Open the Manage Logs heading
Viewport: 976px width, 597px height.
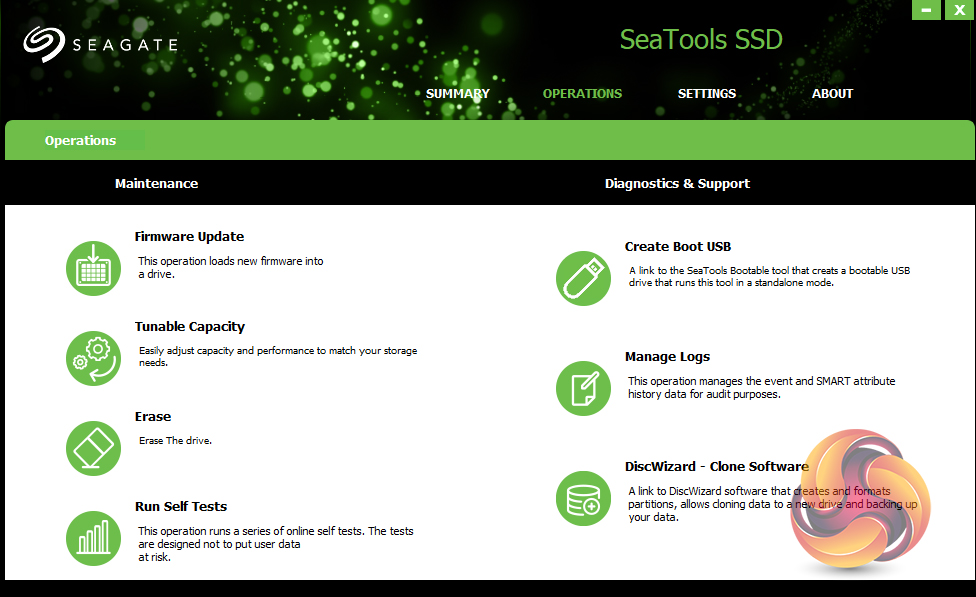(667, 357)
